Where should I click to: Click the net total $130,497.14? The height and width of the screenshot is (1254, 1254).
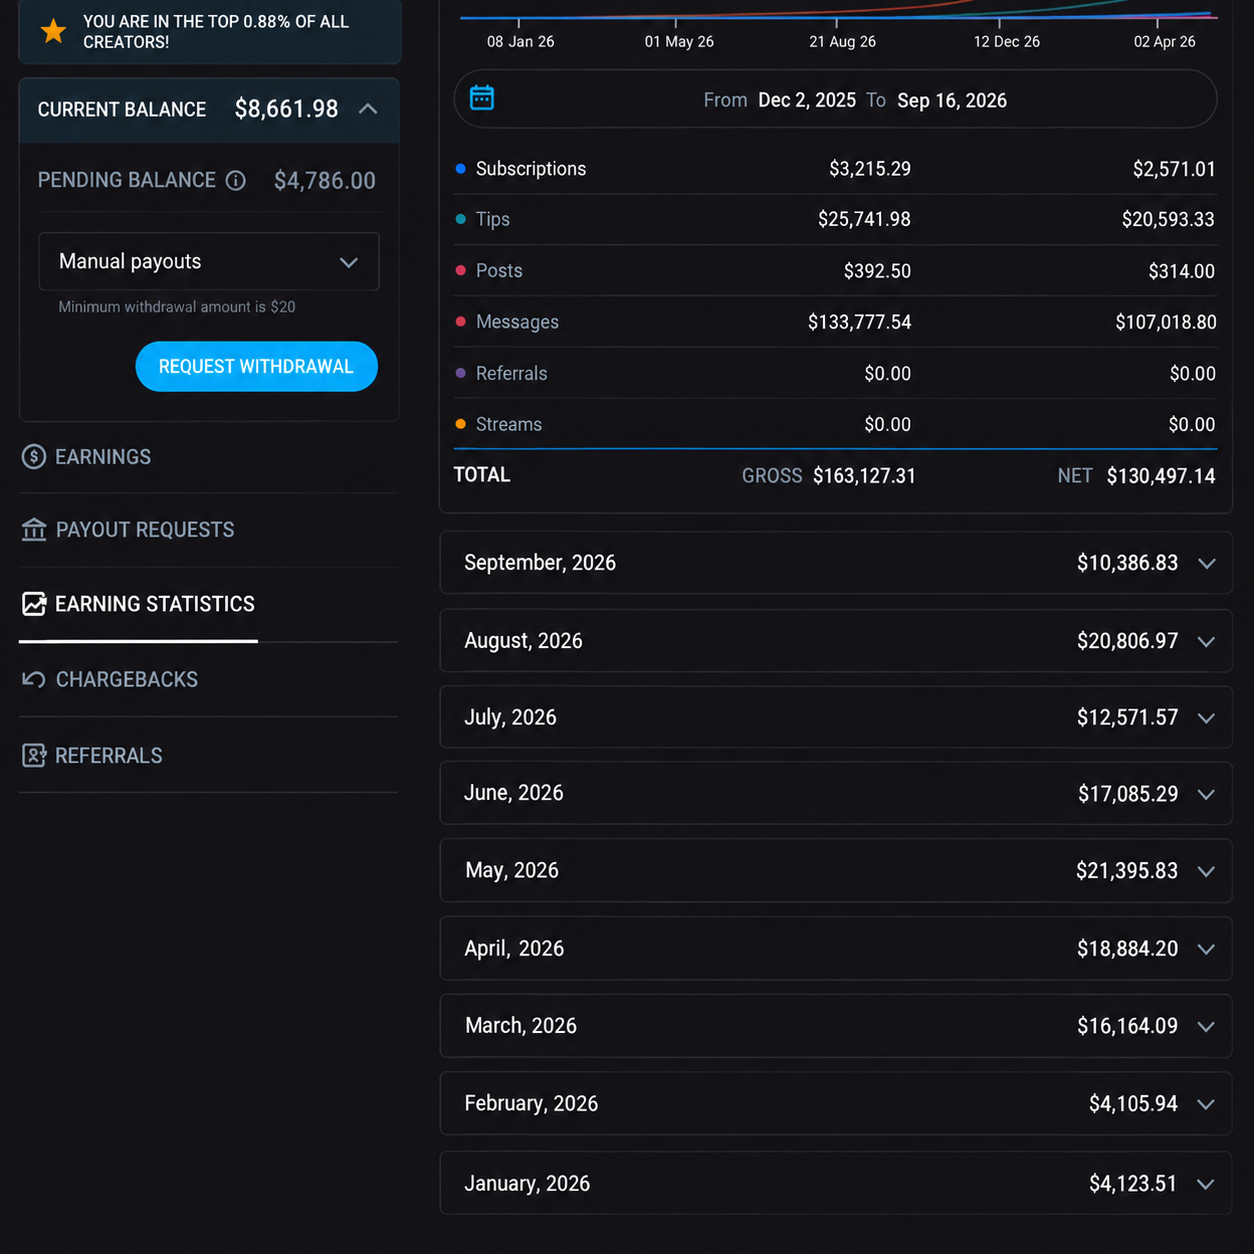tap(1161, 476)
